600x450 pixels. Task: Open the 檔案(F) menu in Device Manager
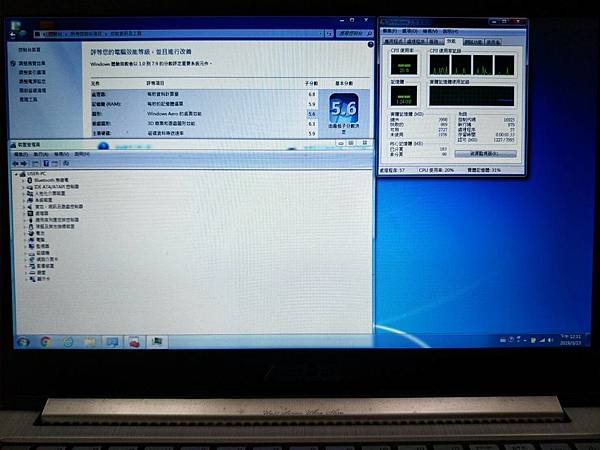pyautogui.click(x=21, y=154)
